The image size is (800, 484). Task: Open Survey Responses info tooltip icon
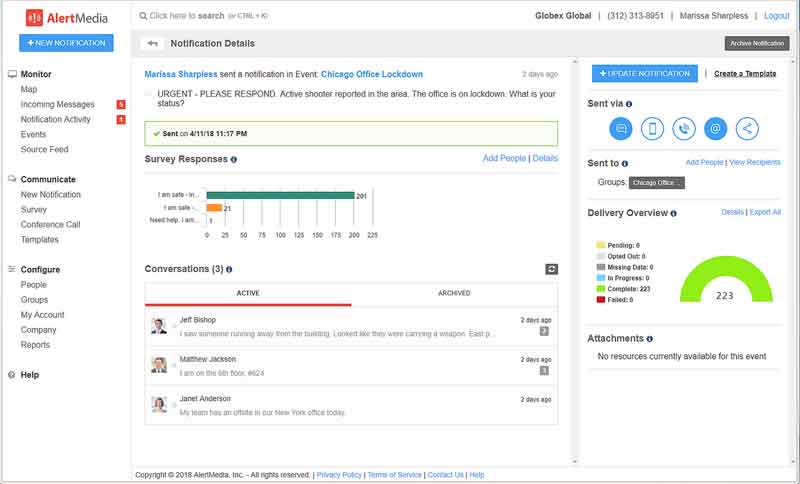(x=234, y=160)
